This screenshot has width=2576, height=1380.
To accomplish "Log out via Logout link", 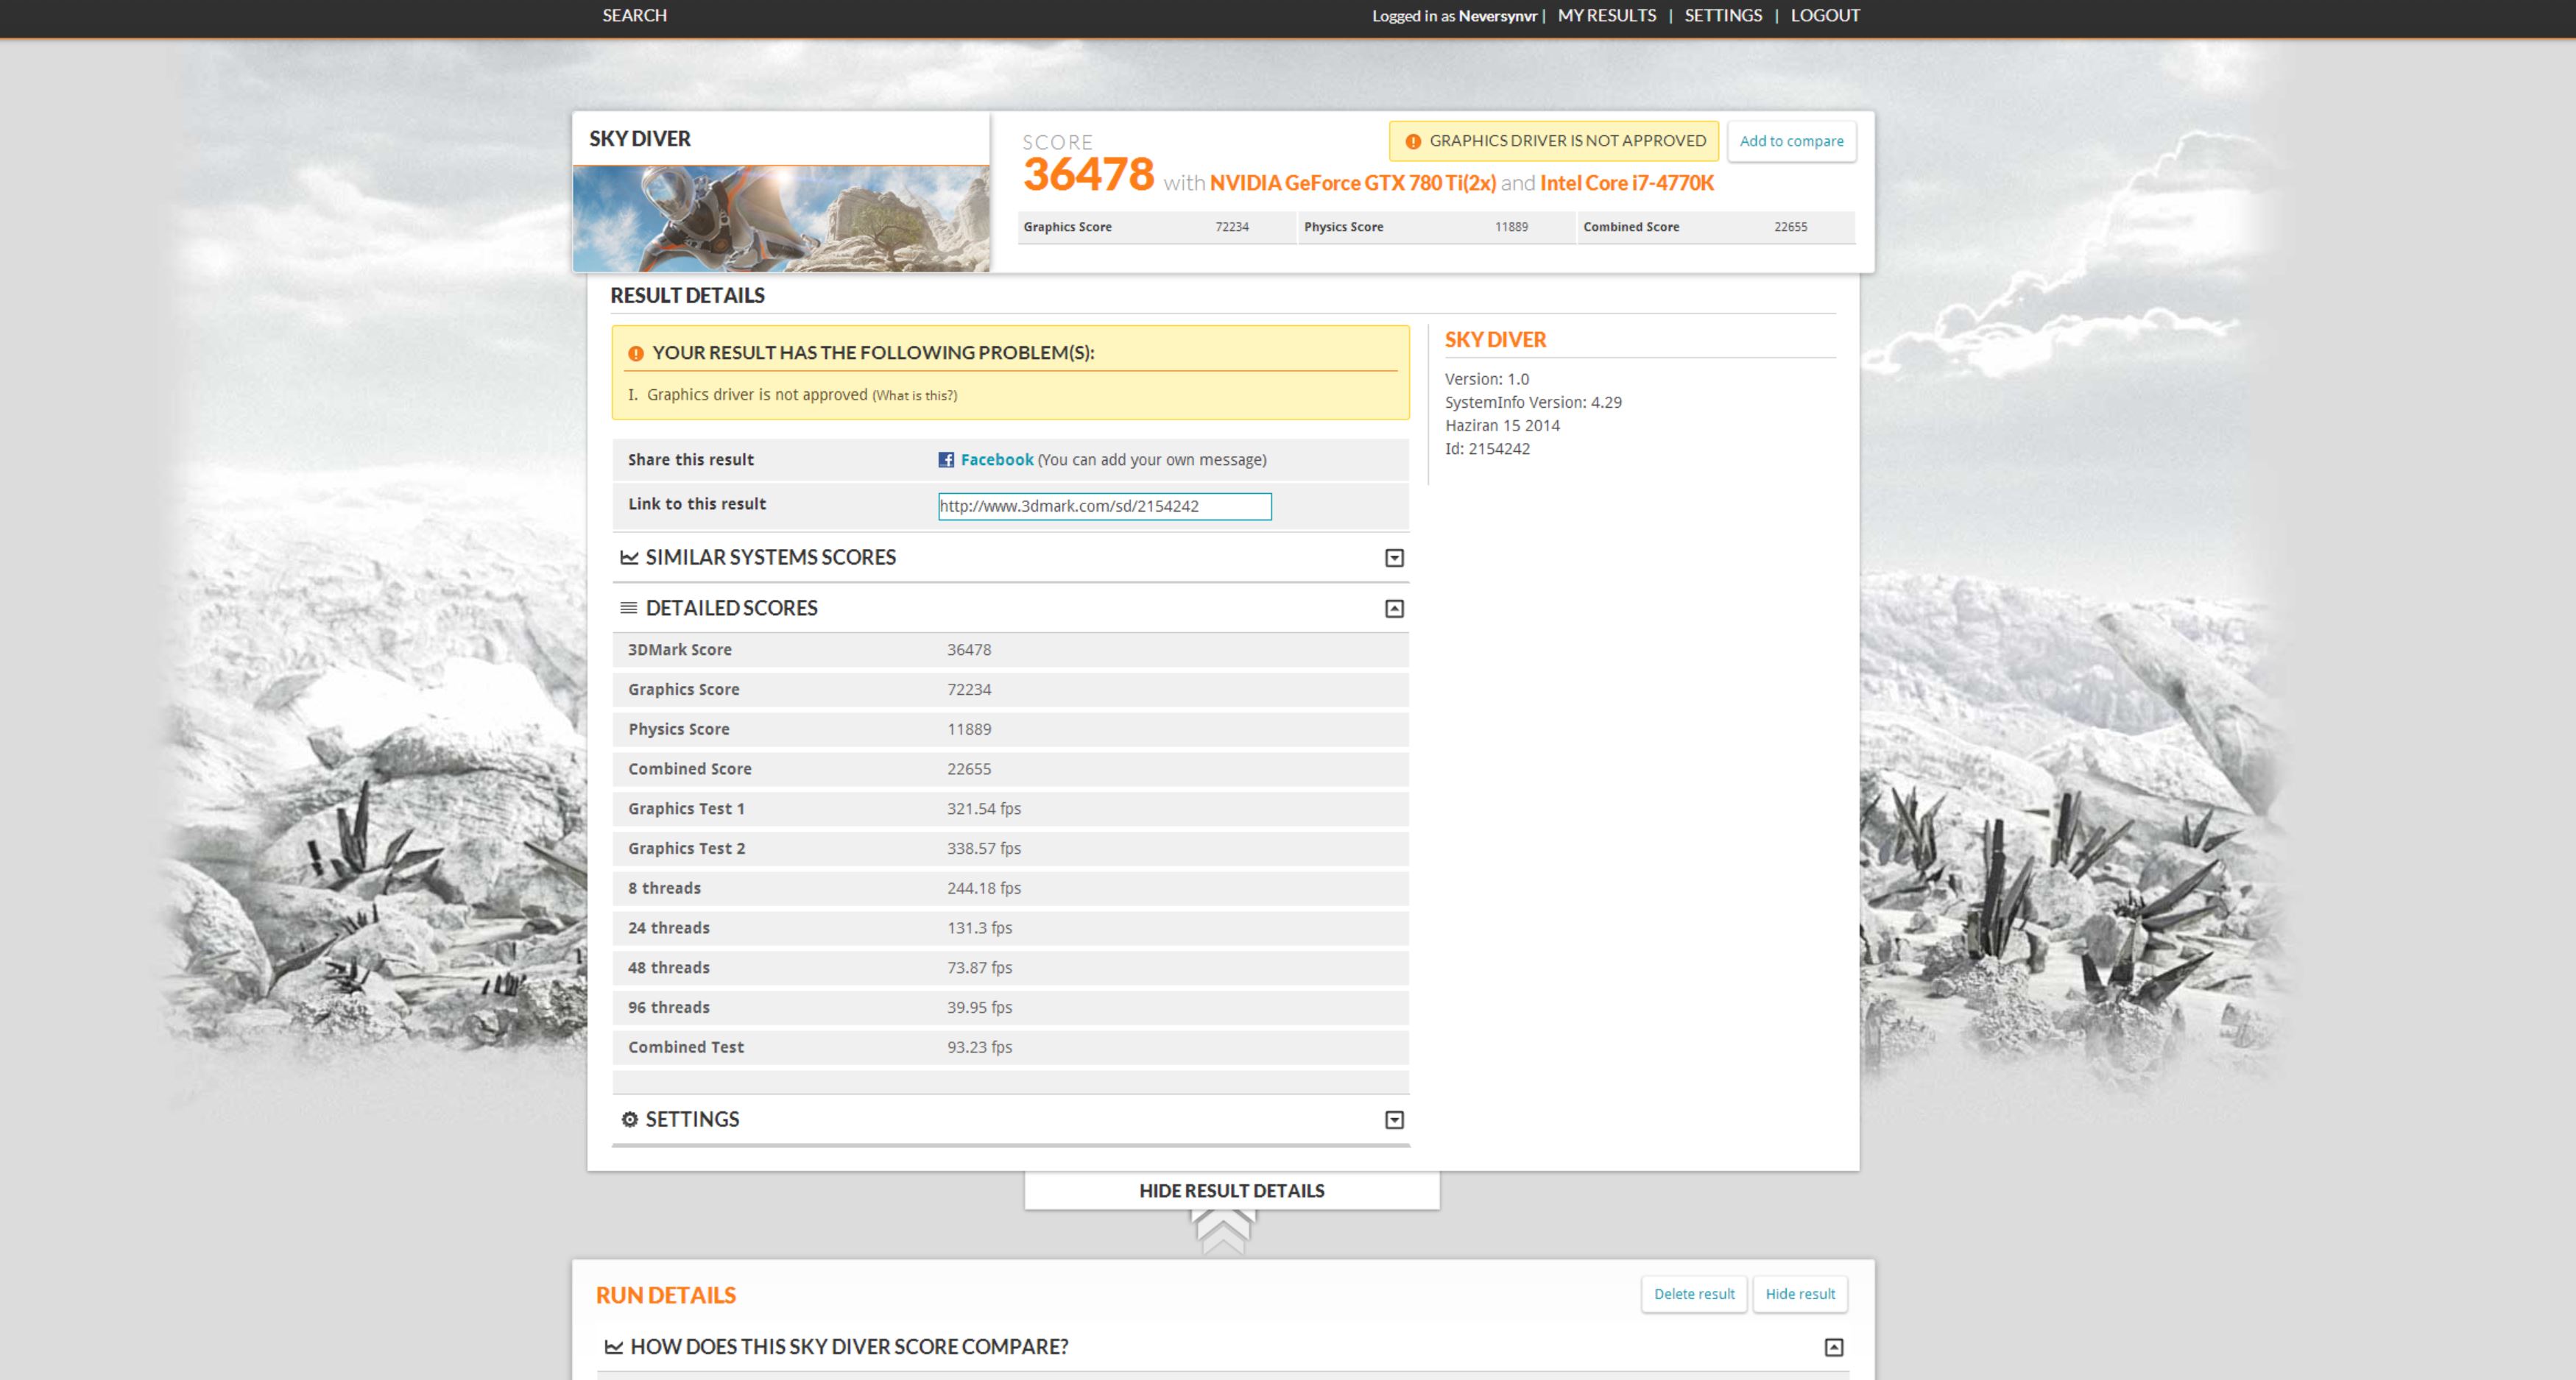I will pyautogui.click(x=1825, y=15).
